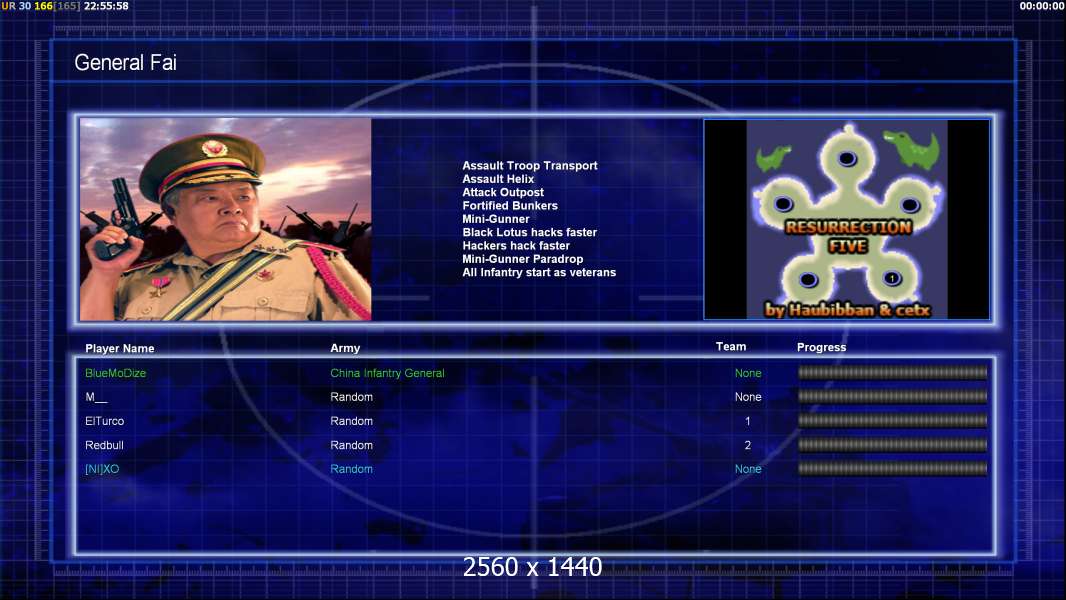The width and height of the screenshot is (1066, 600).
Task: Select the BlueMoDize player row
Action: [x=535, y=373]
